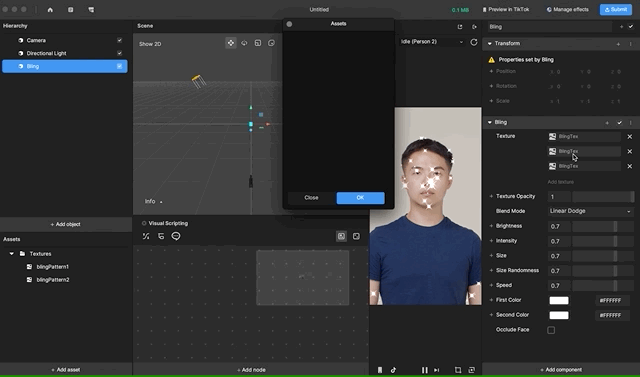640x377 pixels.
Task: Toggle Bling object visibility checkbox in Hierarchy
Action: point(120,66)
